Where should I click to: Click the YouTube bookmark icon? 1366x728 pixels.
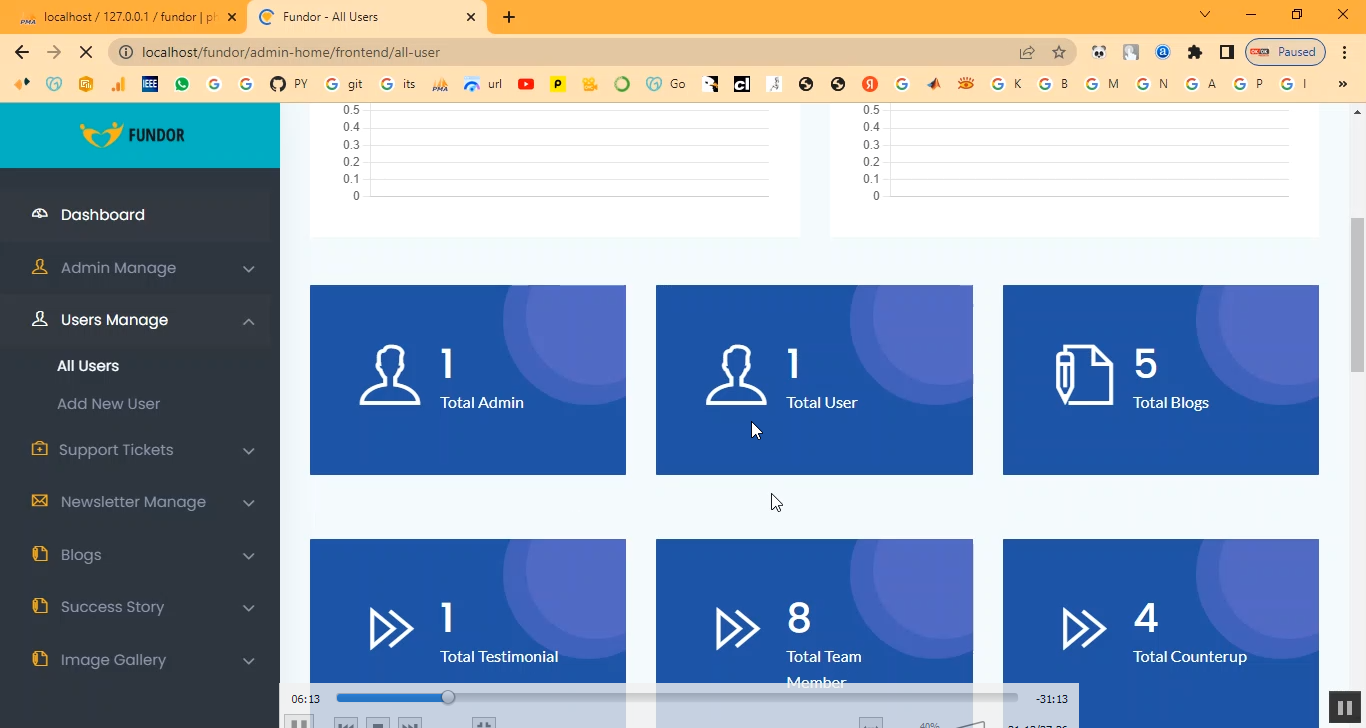point(526,85)
